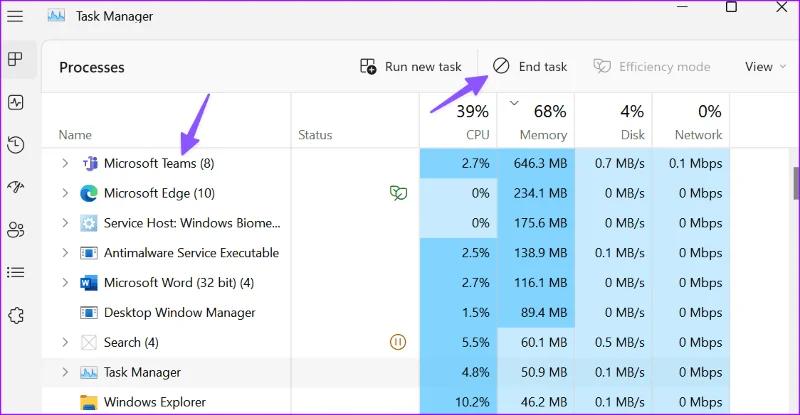The height and width of the screenshot is (415, 800).
Task: Open Startup apps sidebar icon
Action: tap(16, 187)
